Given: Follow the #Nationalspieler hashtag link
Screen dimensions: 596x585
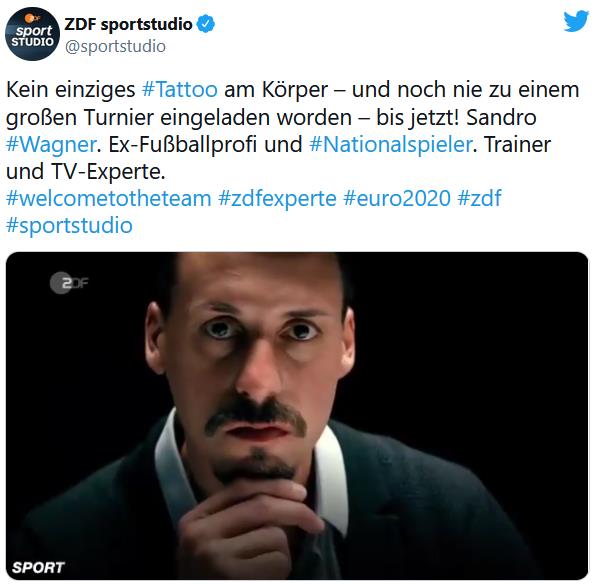Looking at the screenshot, I should [x=391, y=144].
